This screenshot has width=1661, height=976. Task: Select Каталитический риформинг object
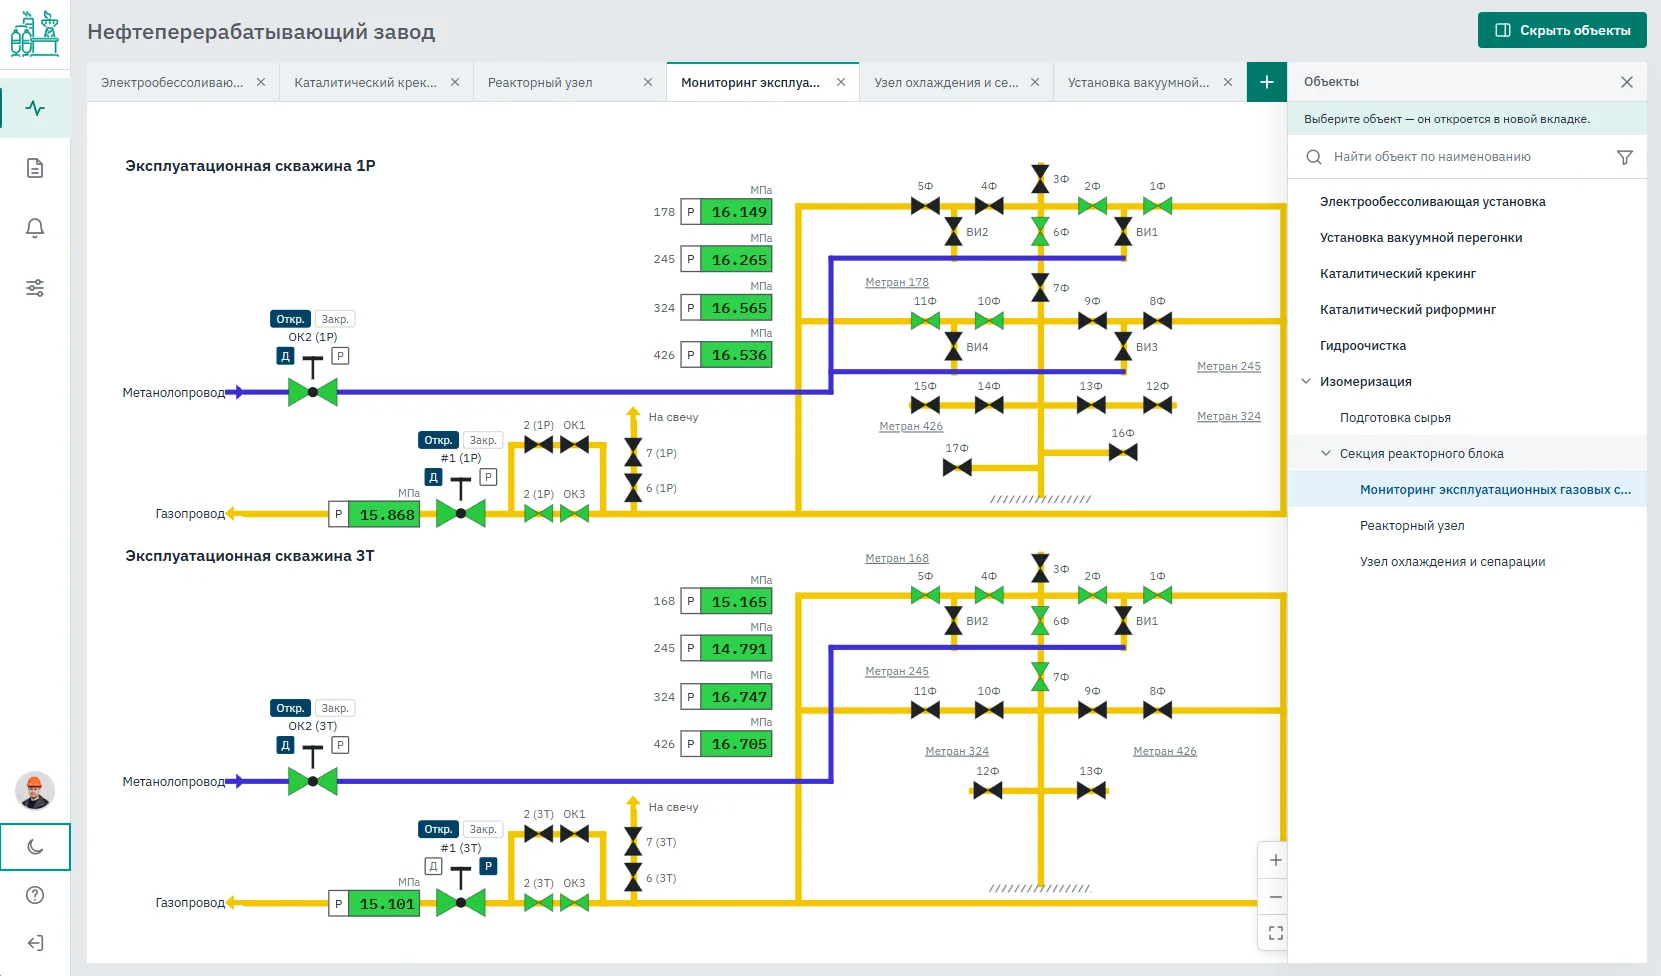(1408, 309)
